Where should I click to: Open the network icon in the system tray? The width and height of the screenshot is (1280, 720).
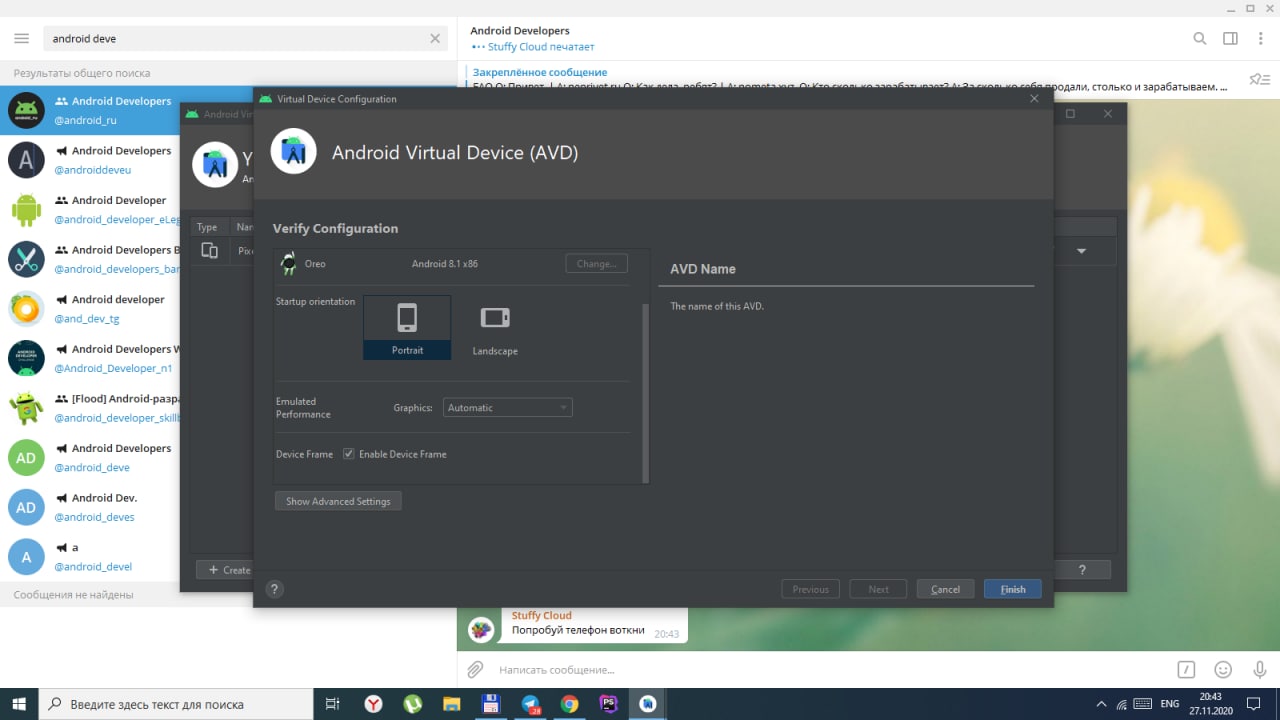click(x=1123, y=704)
